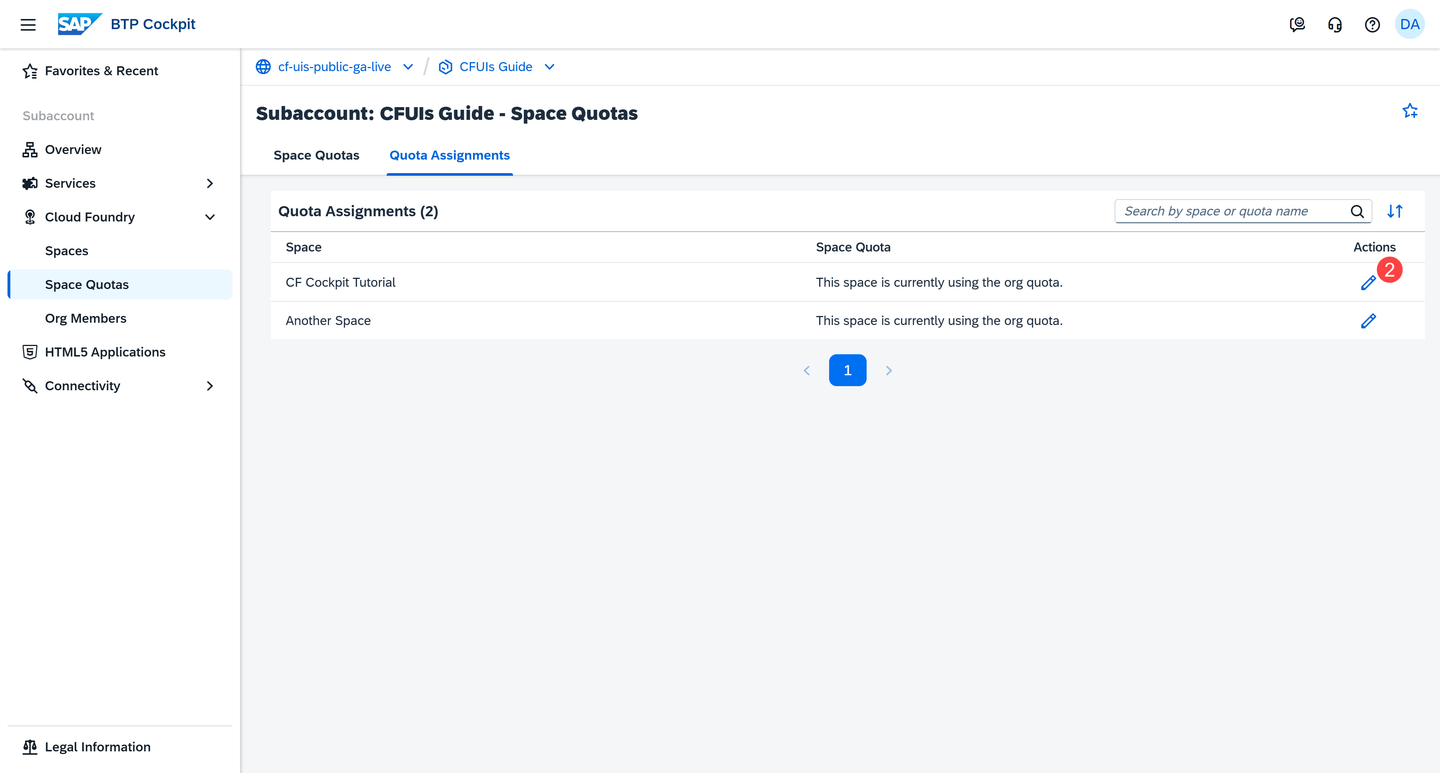Click the sort quota assignments icon
Viewport: 1440px width, 773px height.
[x=1395, y=211]
